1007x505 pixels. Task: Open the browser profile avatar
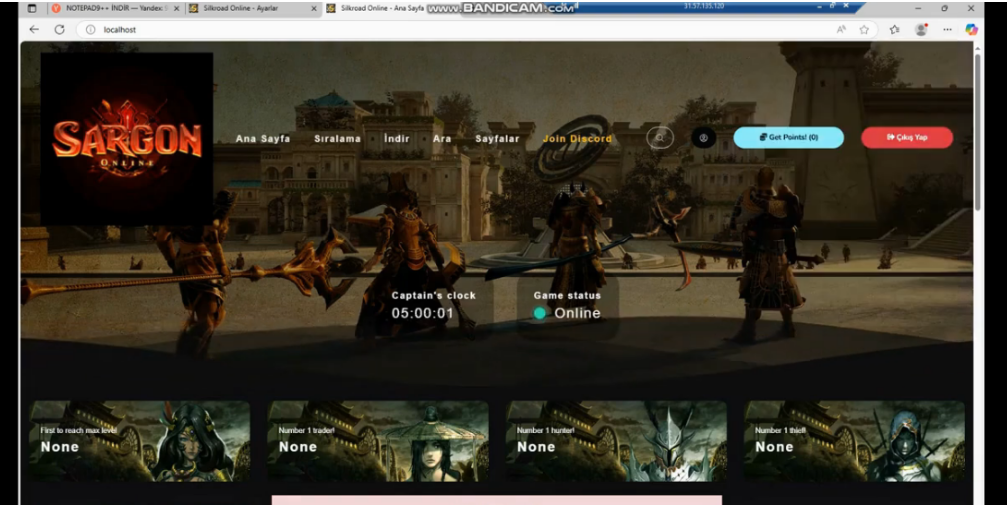click(x=921, y=30)
